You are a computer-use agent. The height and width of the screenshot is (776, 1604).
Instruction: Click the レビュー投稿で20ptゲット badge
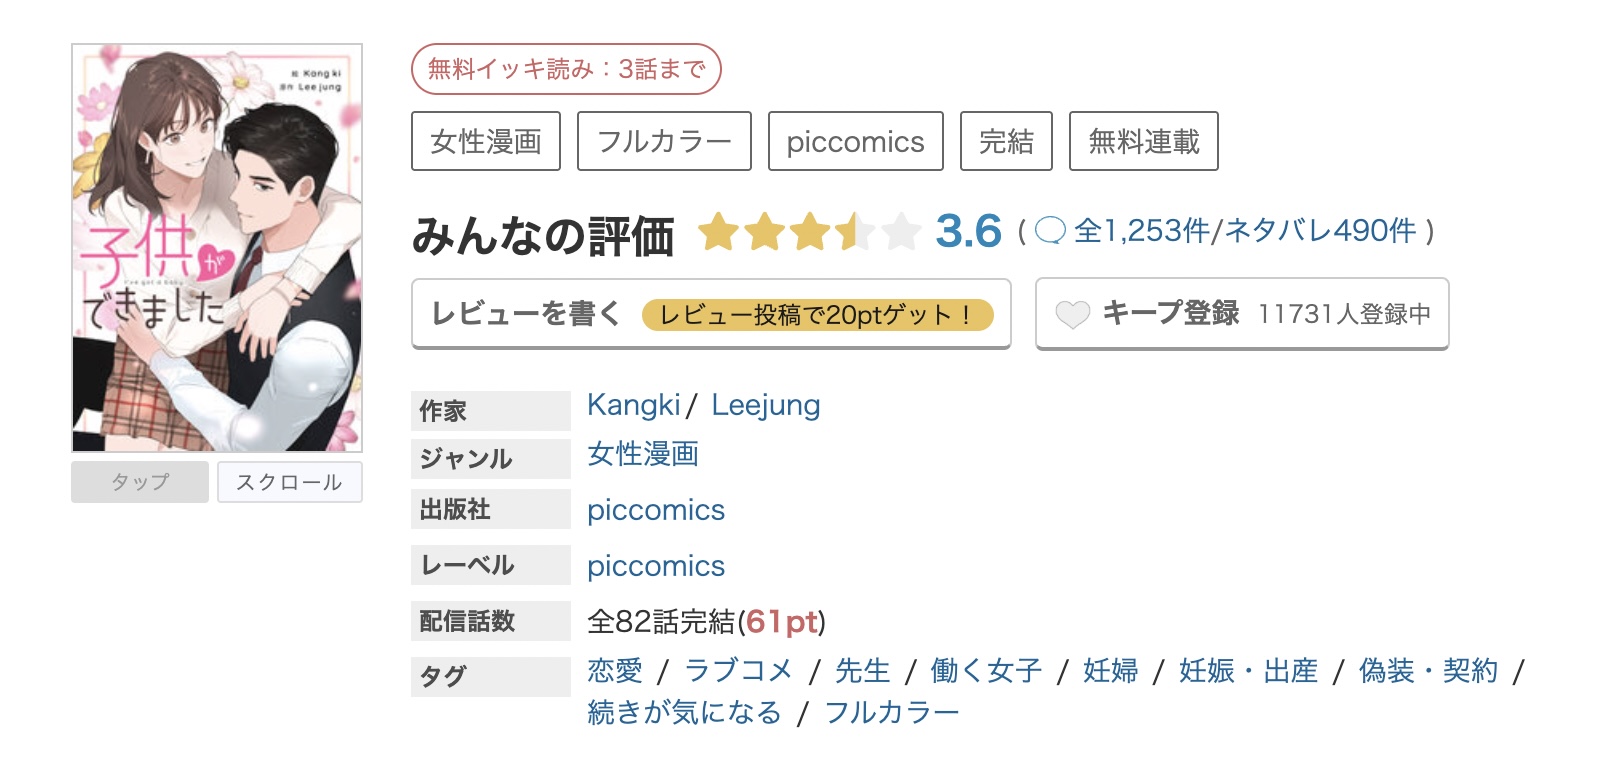(x=820, y=315)
